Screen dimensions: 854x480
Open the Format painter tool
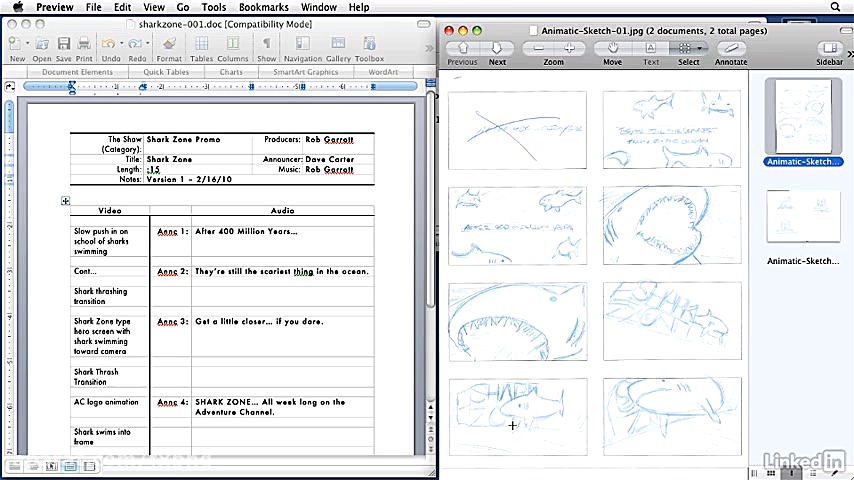coord(169,46)
